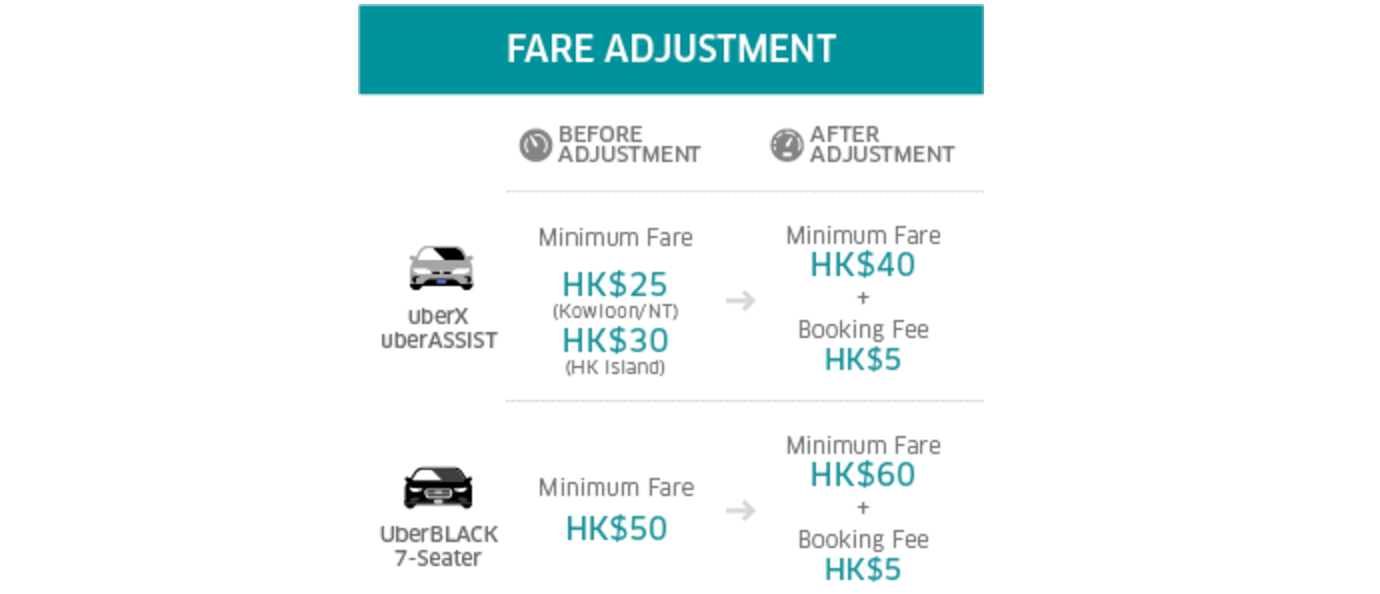Click the arrow in the UberBLACK row
The image size is (1380, 594).
click(x=741, y=511)
